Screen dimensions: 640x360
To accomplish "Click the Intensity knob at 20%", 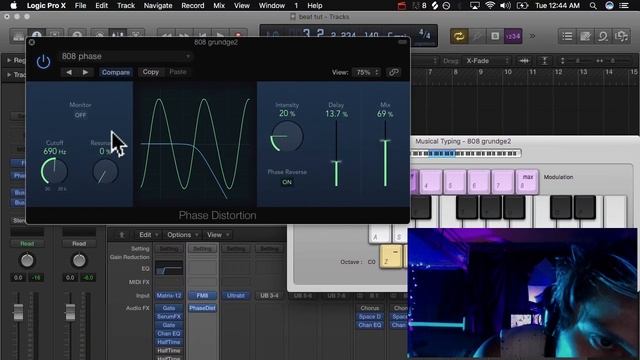I will coord(287,137).
